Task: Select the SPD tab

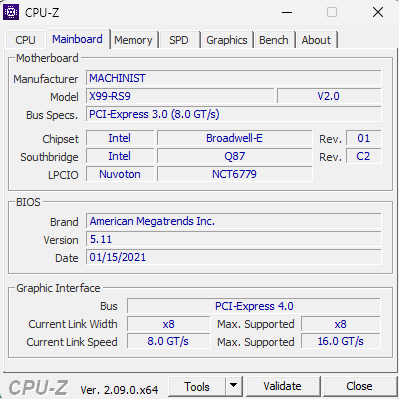Action: (179, 40)
